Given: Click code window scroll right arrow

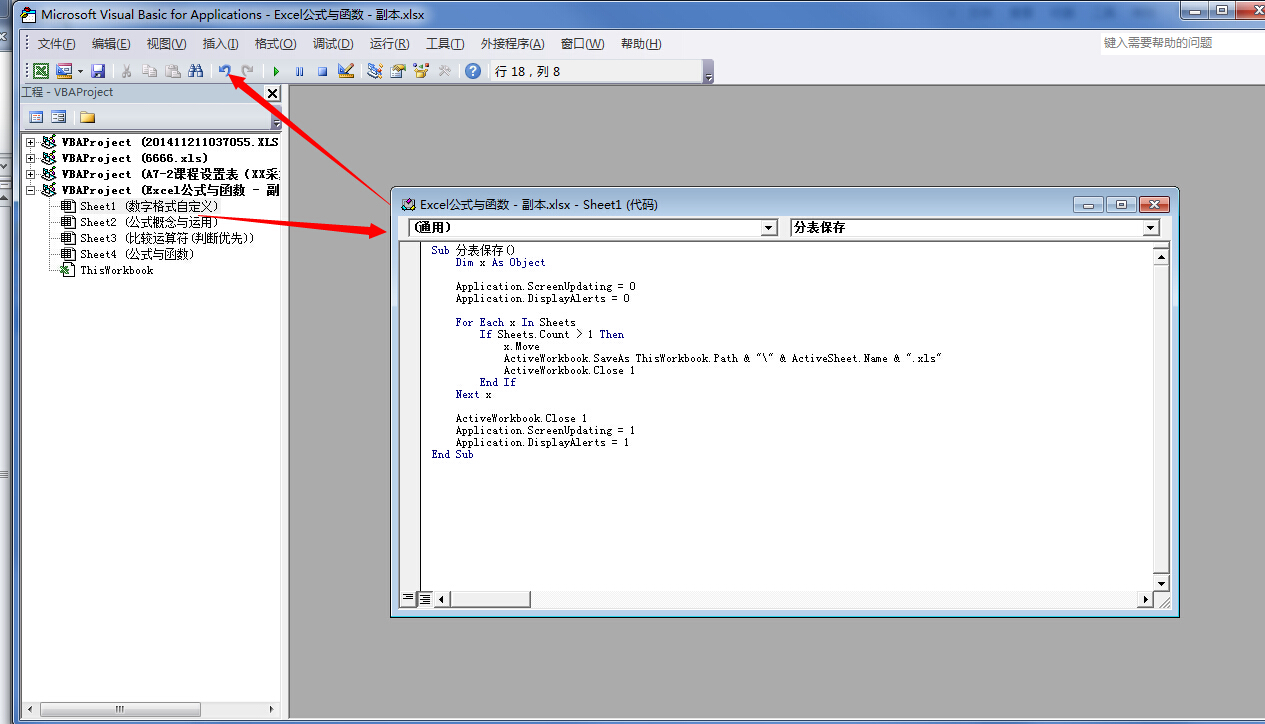Looking at the screenshot, I should click(1145, 599).
